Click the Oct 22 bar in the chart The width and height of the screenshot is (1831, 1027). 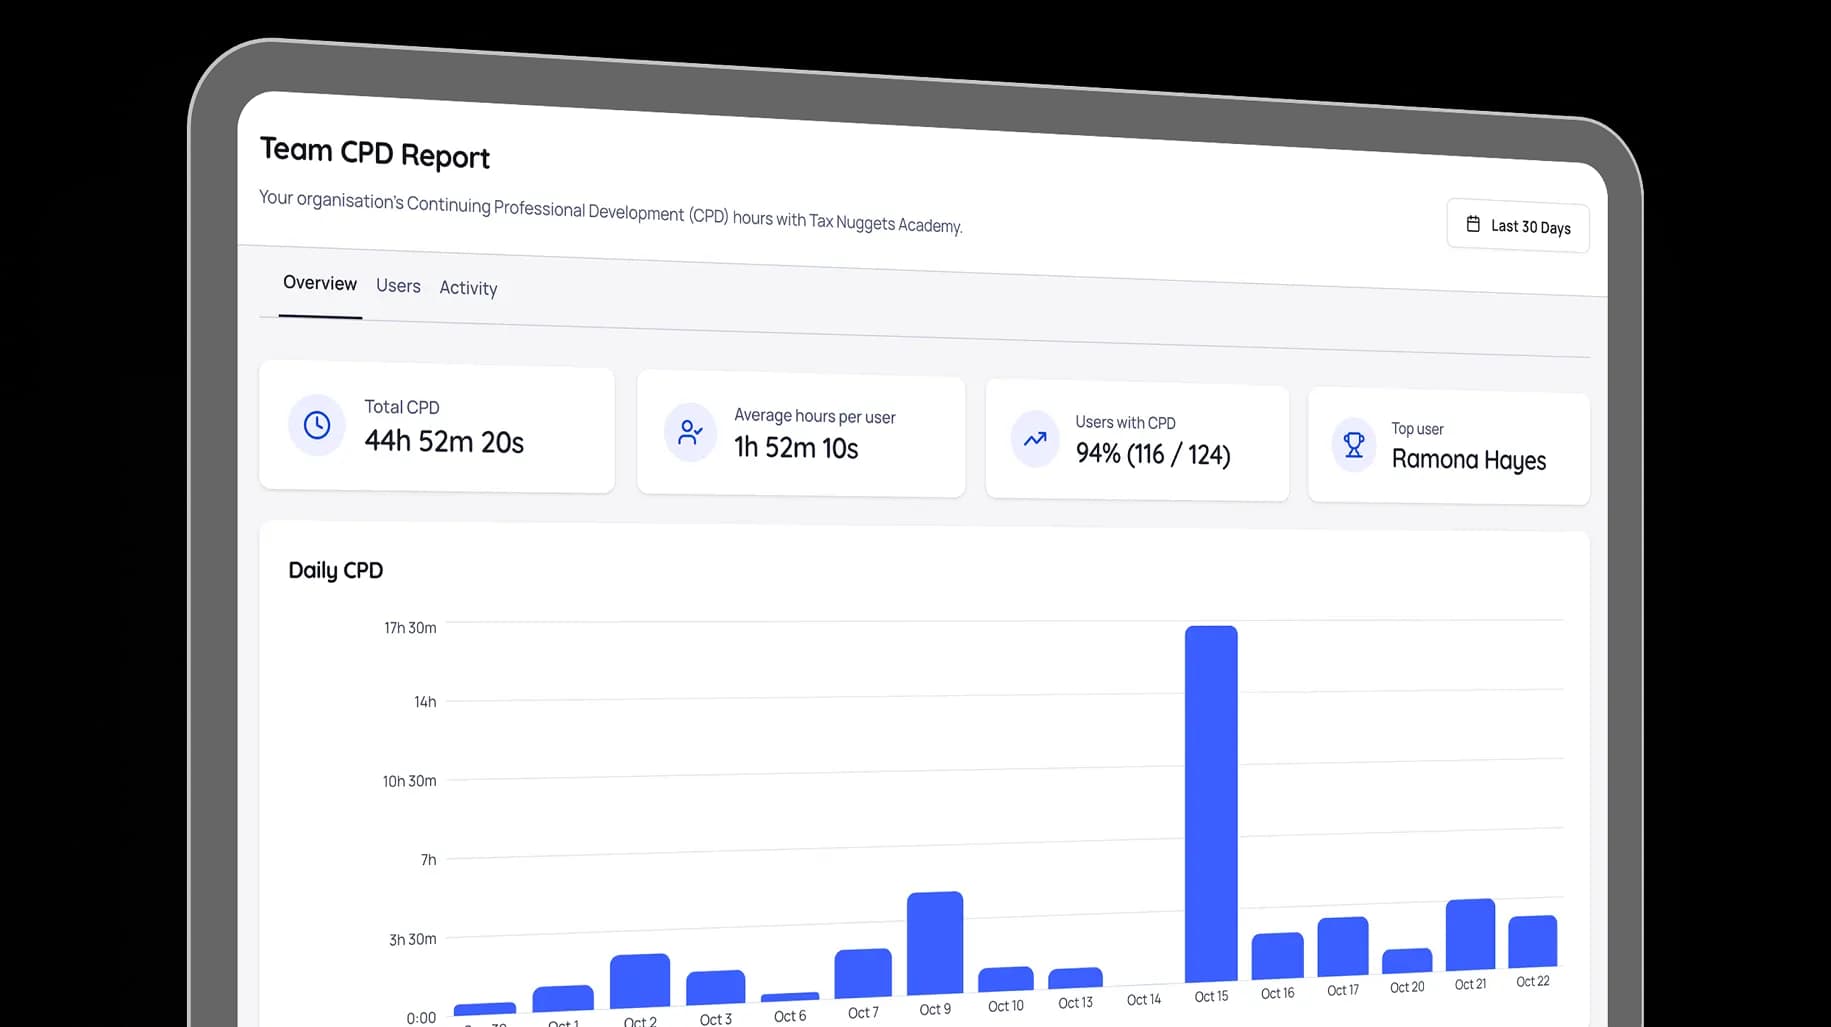(1532, 941)
